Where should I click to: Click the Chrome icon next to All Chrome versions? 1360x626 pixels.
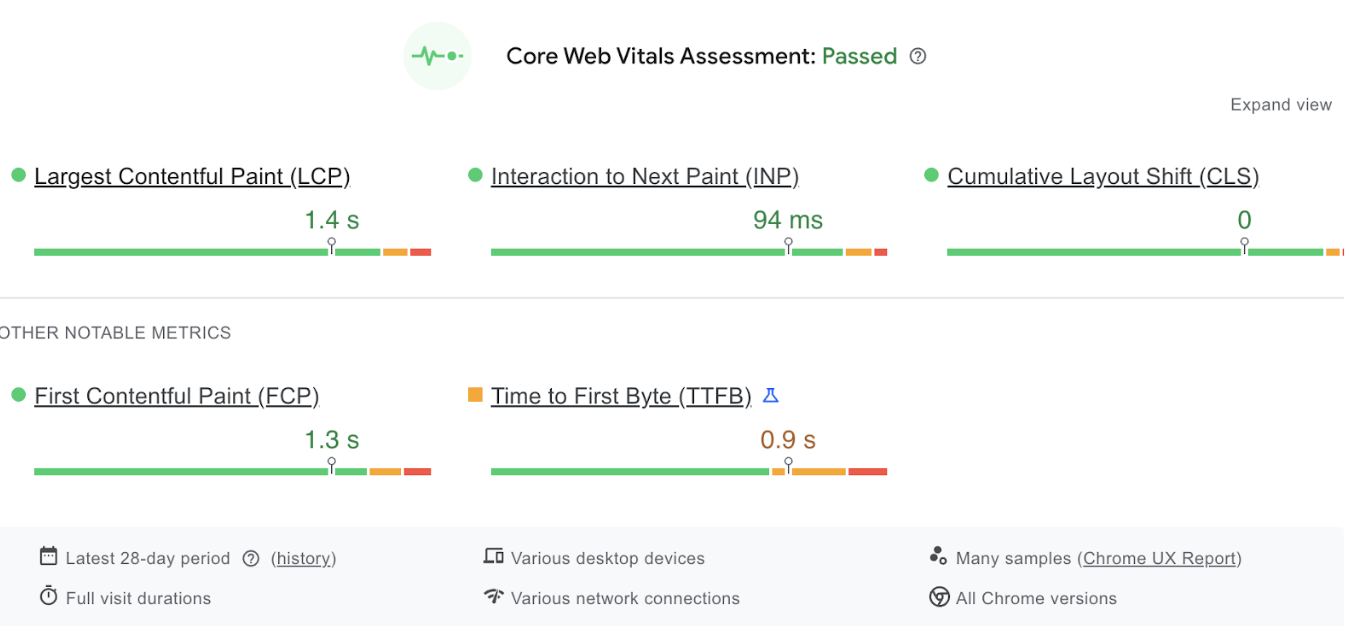(x=938, y=597)
